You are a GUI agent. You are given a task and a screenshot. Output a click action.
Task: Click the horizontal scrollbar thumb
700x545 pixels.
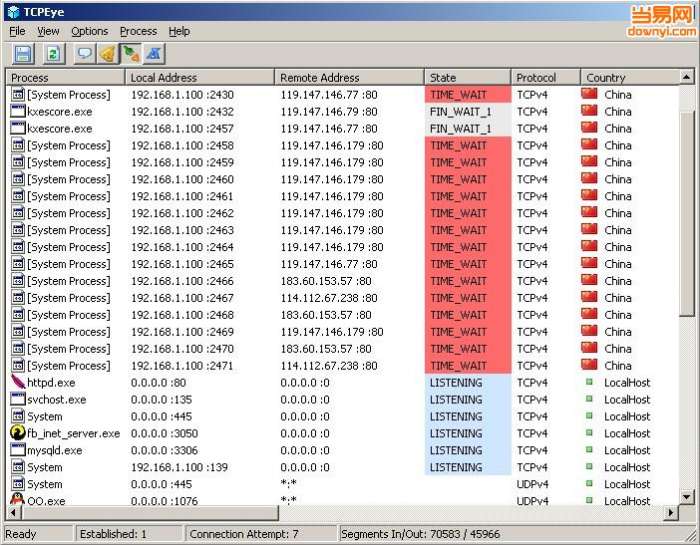click(150, 512)
